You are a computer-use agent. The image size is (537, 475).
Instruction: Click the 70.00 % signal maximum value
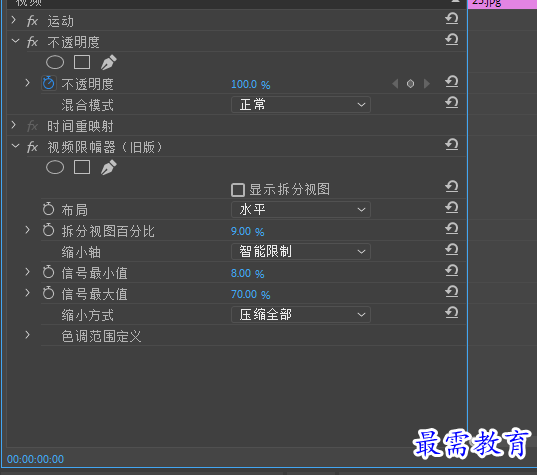[x=250, y=295]
